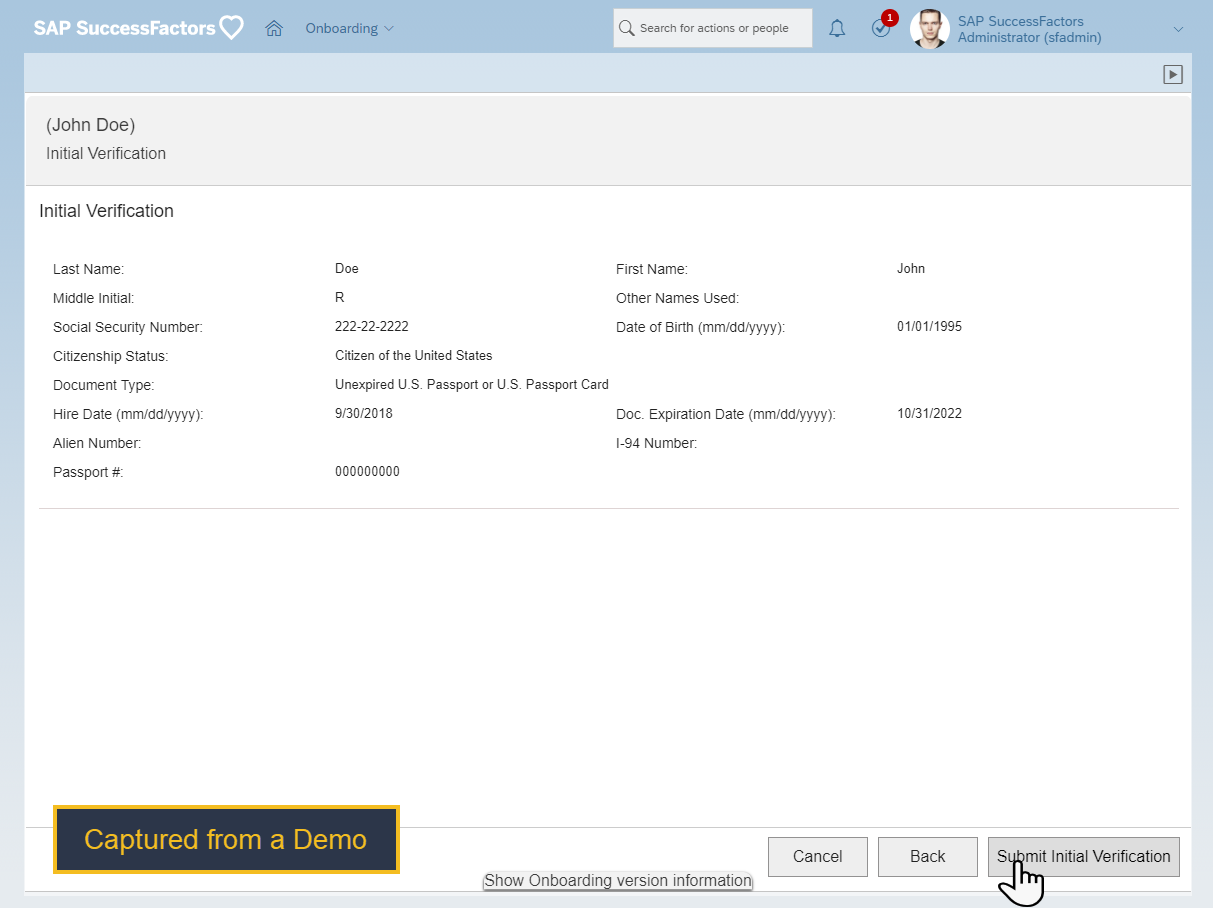Screen dimensions: 1213x908
Task: Click the I-94 Number label
Action: coord(656,443)
